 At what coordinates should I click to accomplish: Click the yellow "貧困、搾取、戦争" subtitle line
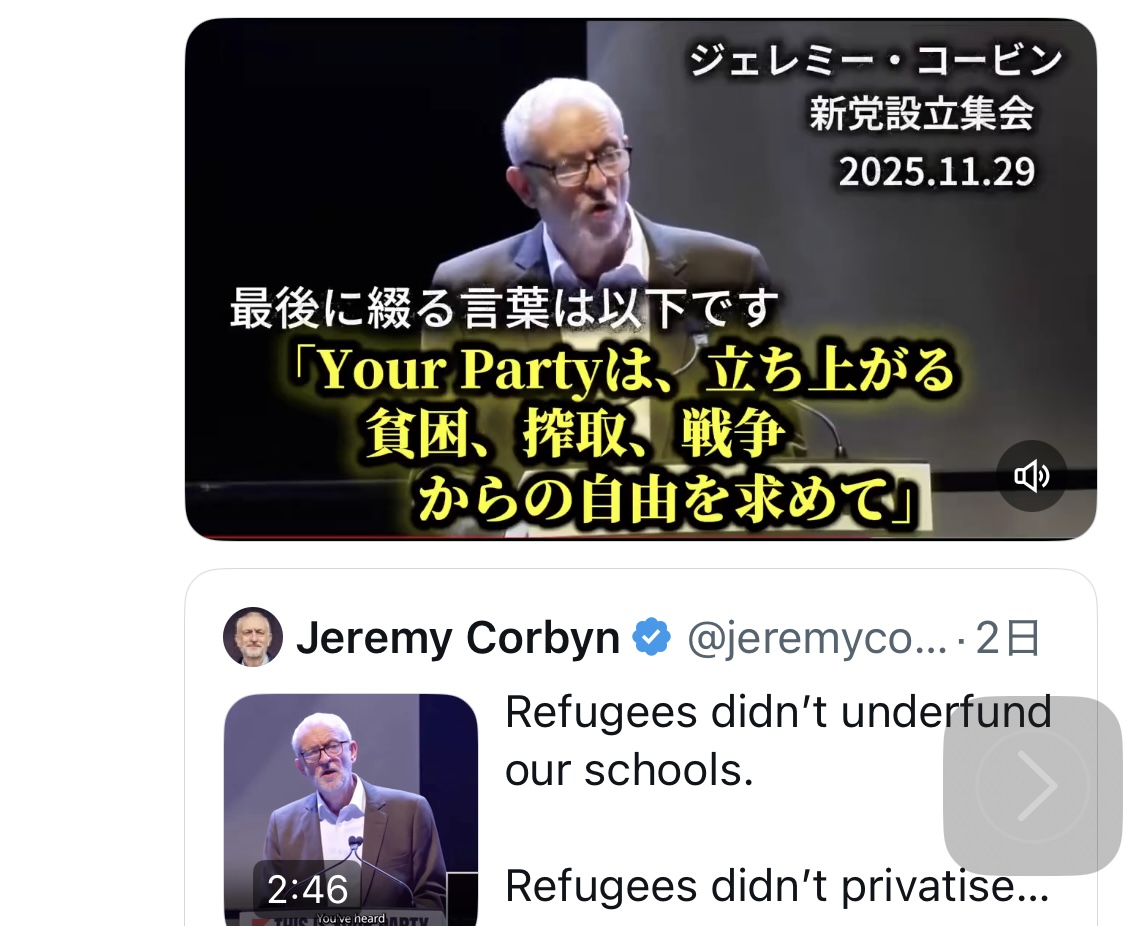click(x=575, y=436)
